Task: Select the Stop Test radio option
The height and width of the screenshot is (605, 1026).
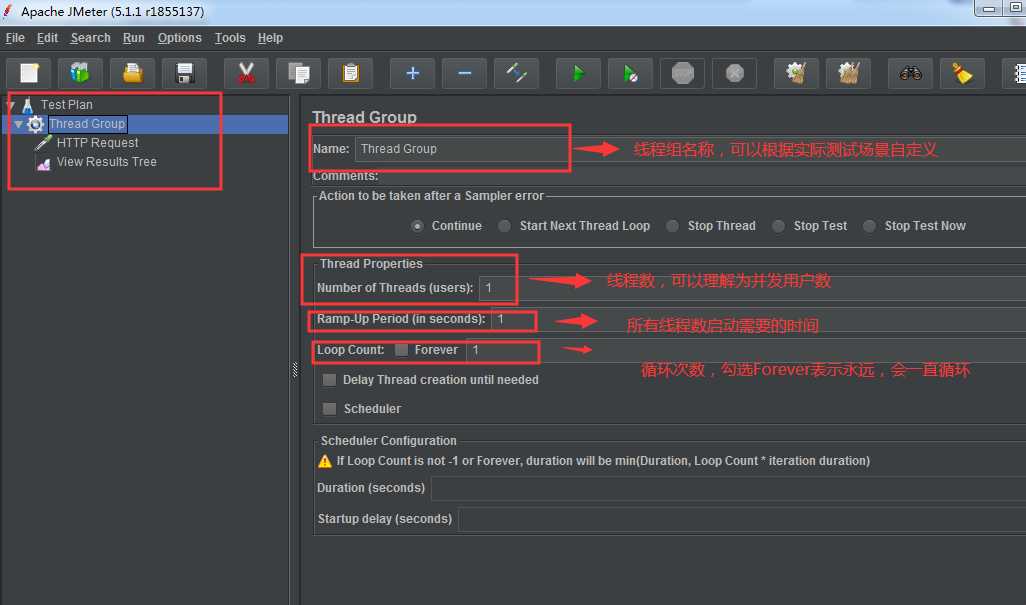Action: (778, 226)
